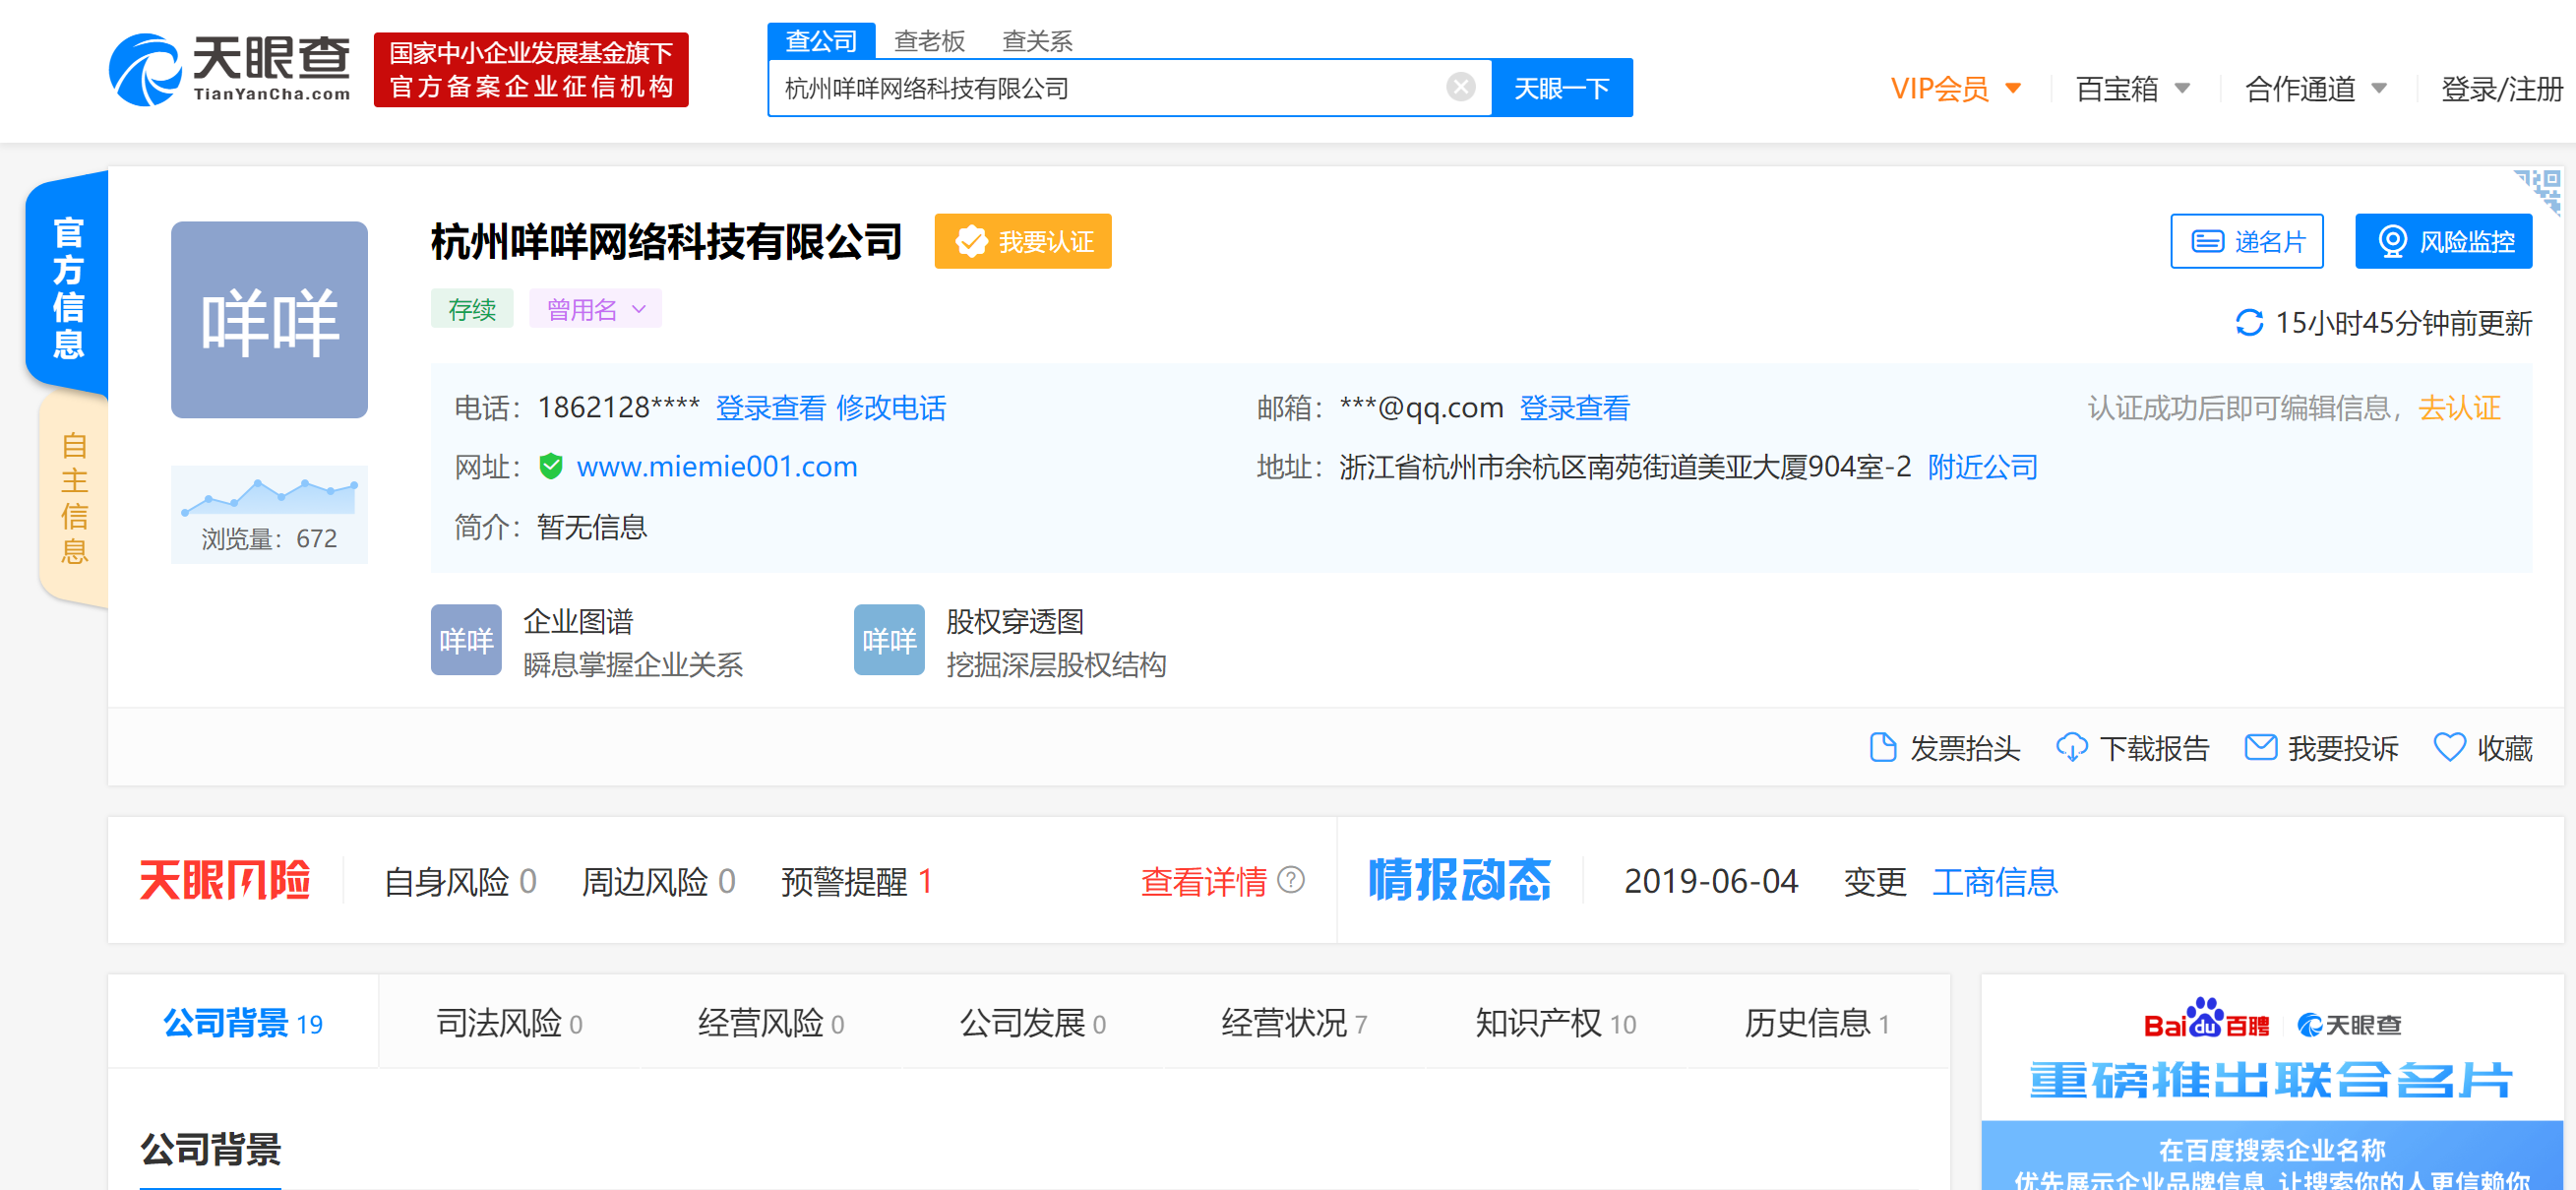
Task: Open the 股权穿透图 icon tile
Action: pyautogui.click(x=889, y=640)
